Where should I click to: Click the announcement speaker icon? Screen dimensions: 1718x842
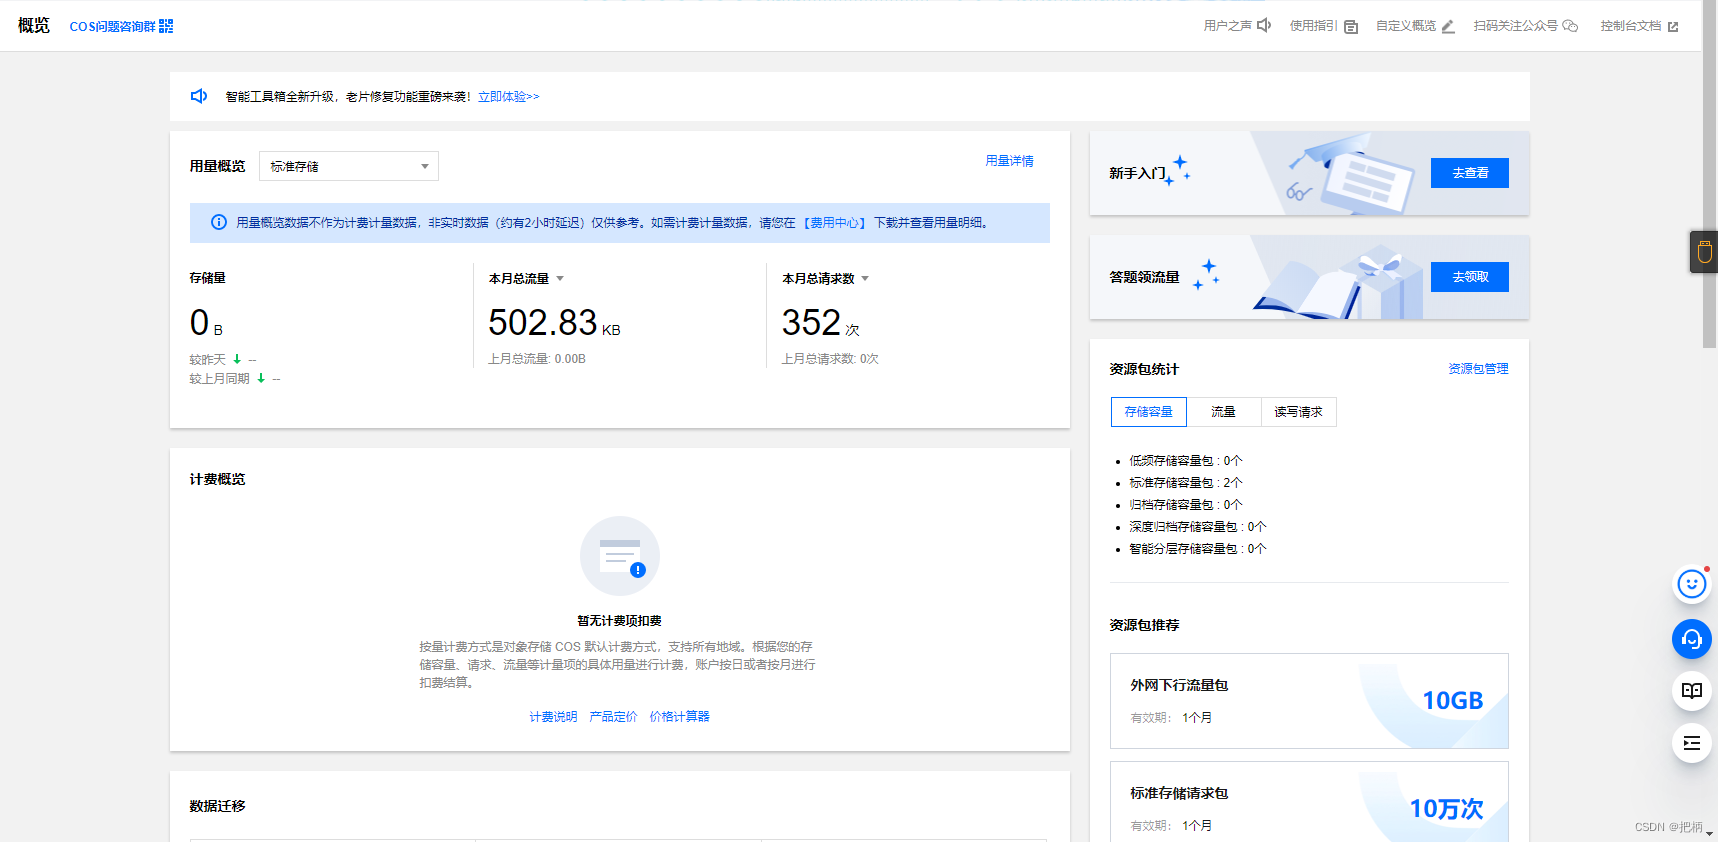[199, 96]
